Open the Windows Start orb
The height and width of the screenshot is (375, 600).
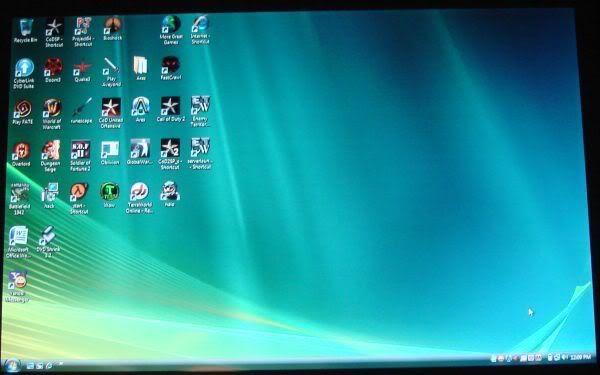pyautogui.click(x=11, y=365)
